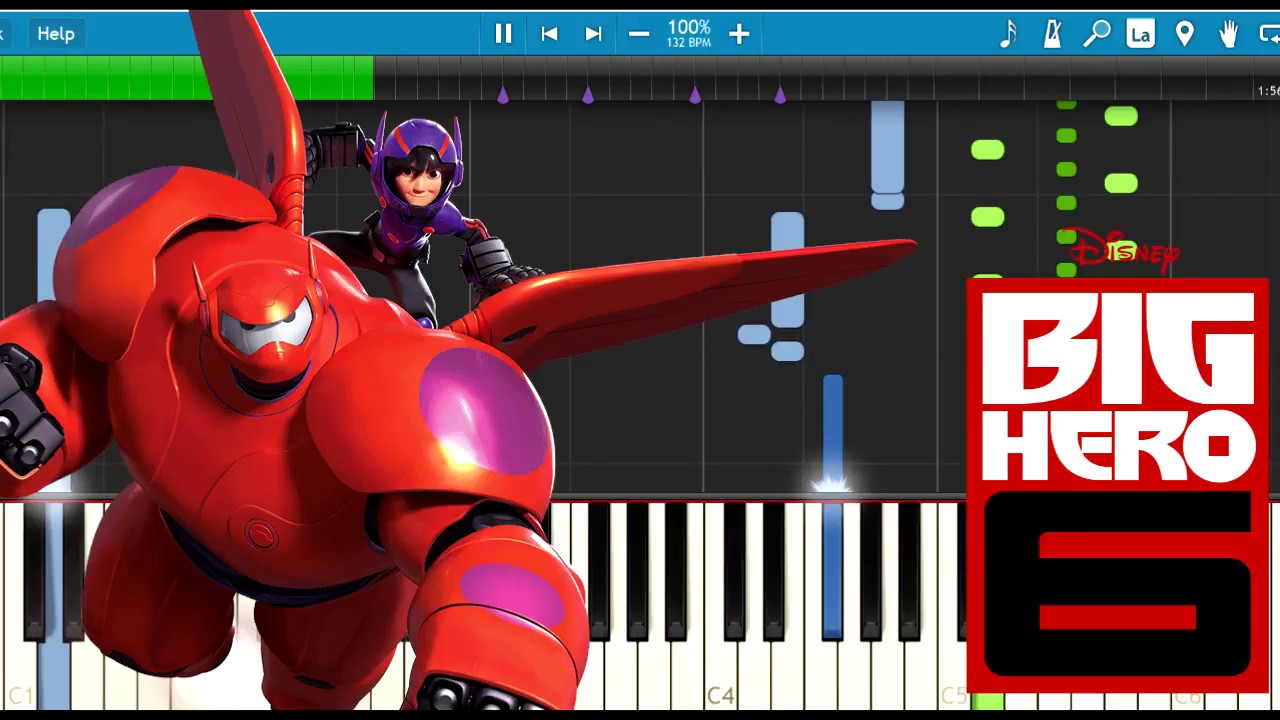Open the bookmark pin tool
Image resolution: width=1280 pixels, height=720 pixels.
click(1184, 34)
